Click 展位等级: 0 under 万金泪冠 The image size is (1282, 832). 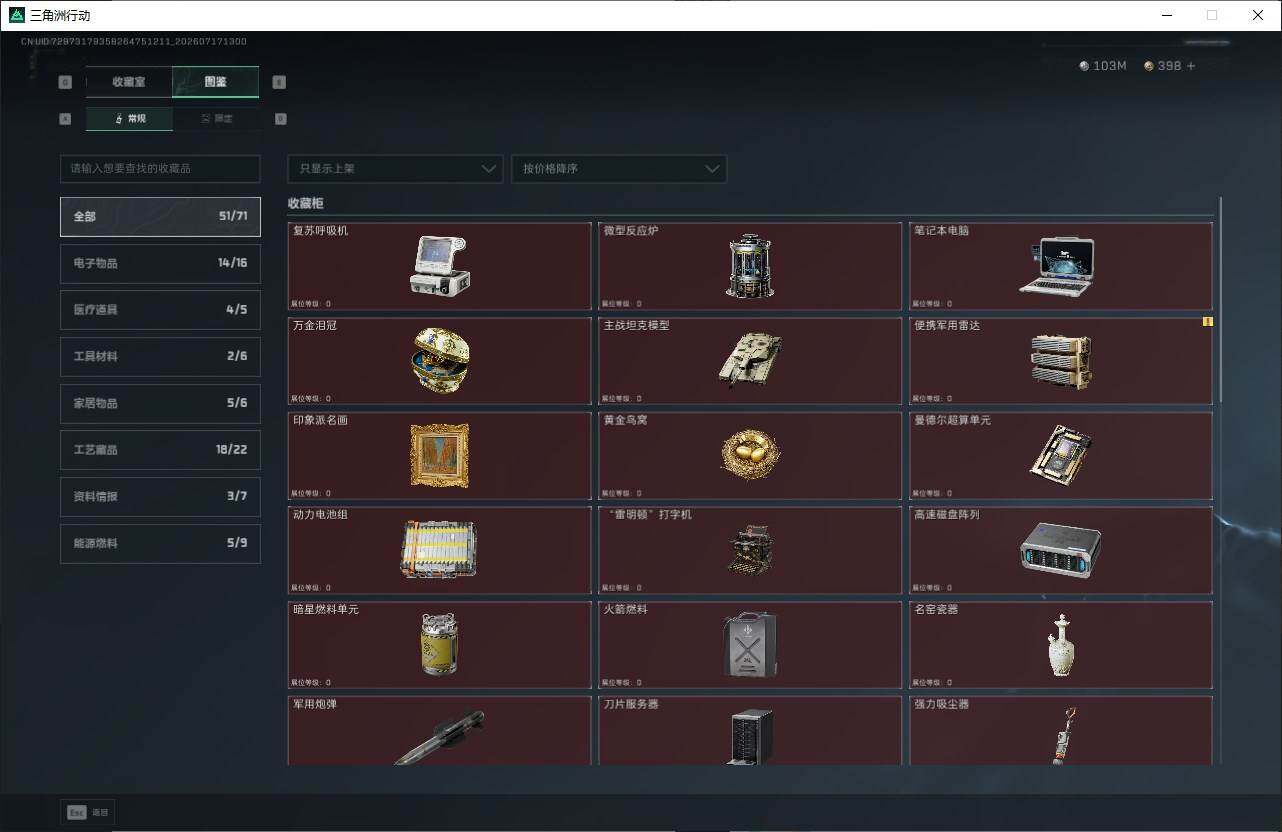(x=311, y=399)
